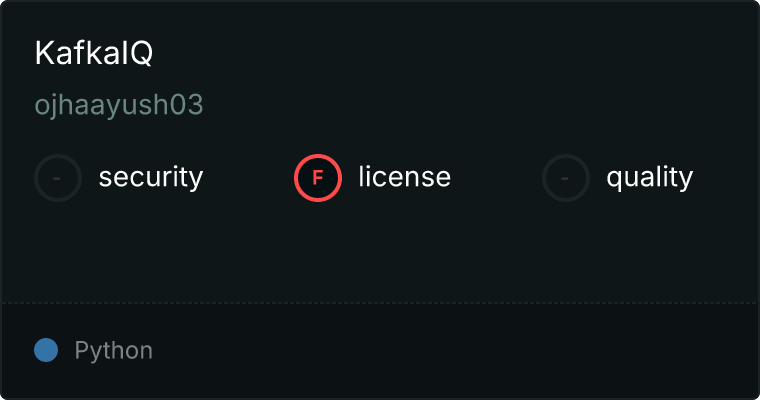
Task: Click the security label text
Action: point(151,177)
